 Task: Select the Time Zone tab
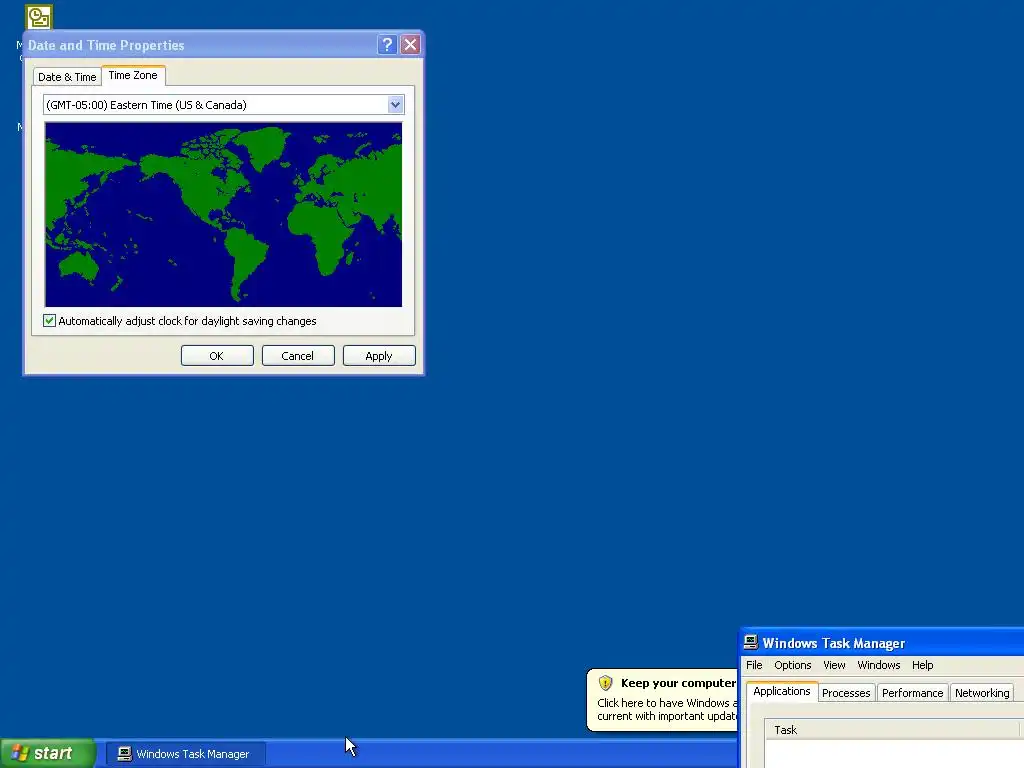point(133,75)
